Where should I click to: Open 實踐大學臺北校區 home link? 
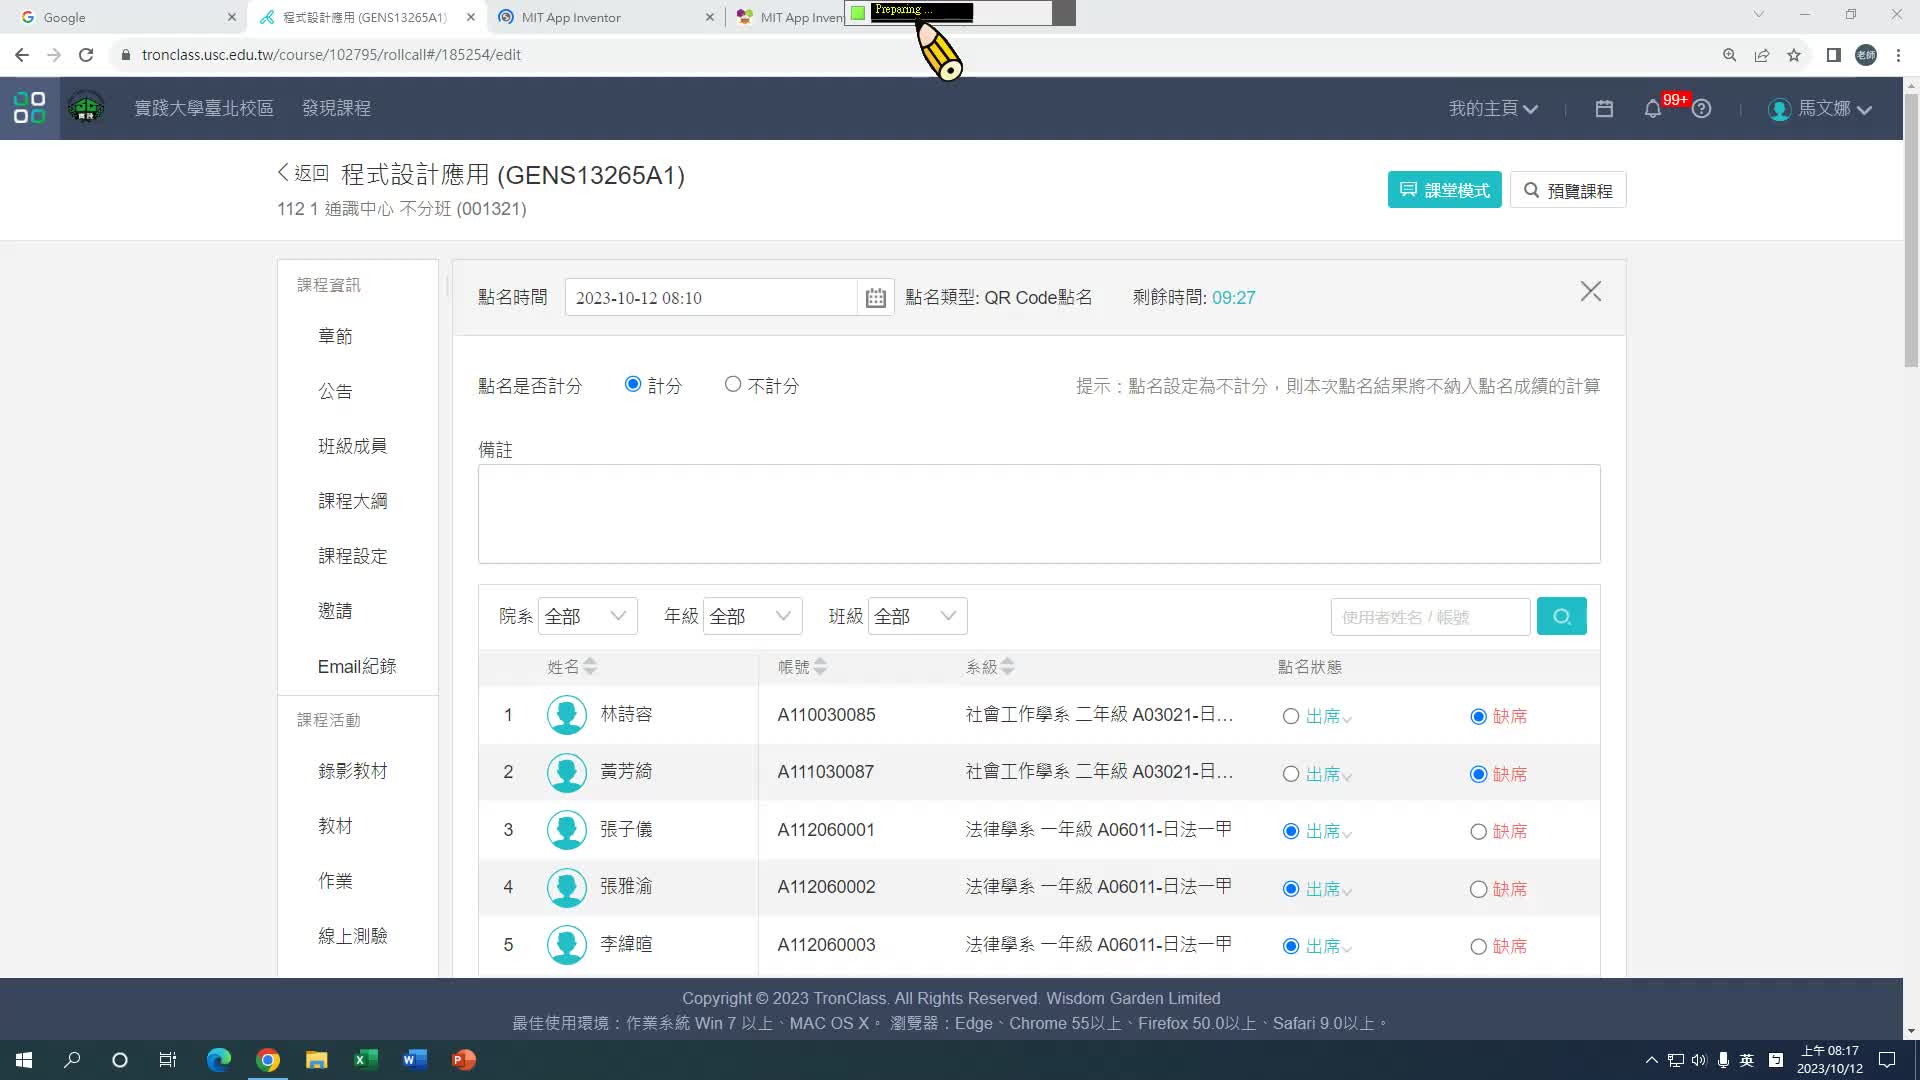(x=204, y=108)
